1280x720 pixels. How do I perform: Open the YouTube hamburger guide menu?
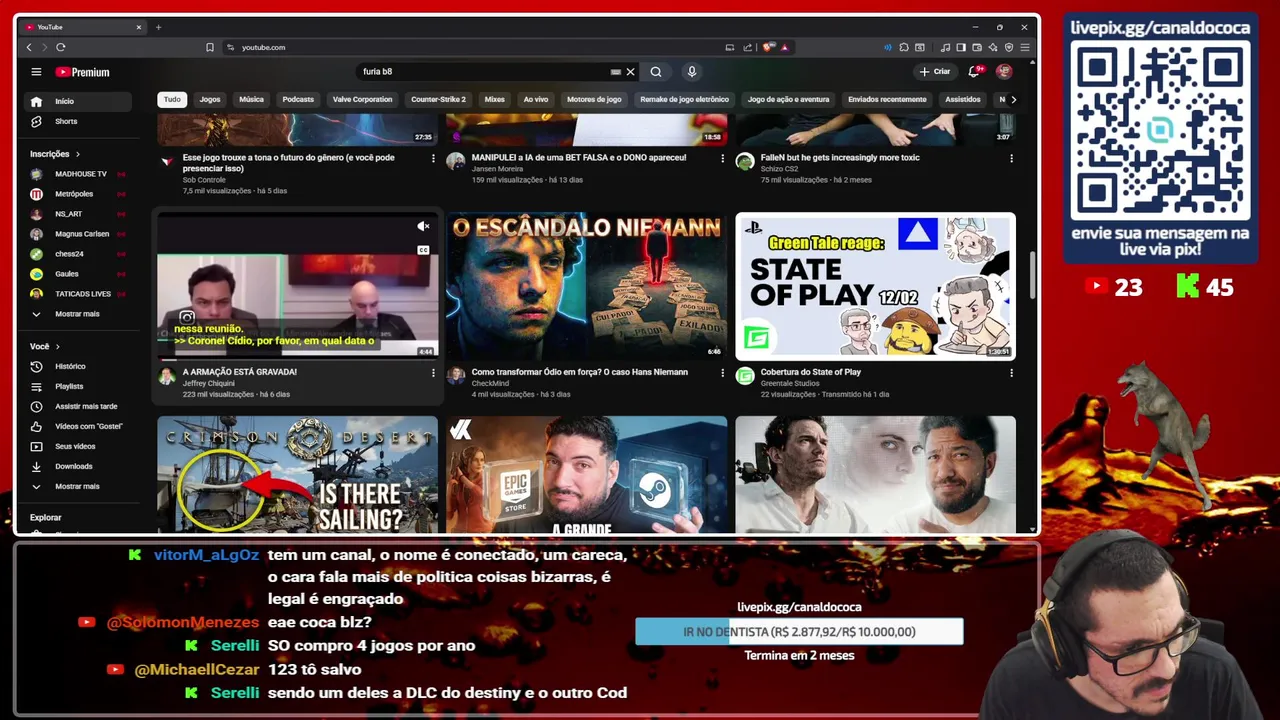[x=36, y=72]
